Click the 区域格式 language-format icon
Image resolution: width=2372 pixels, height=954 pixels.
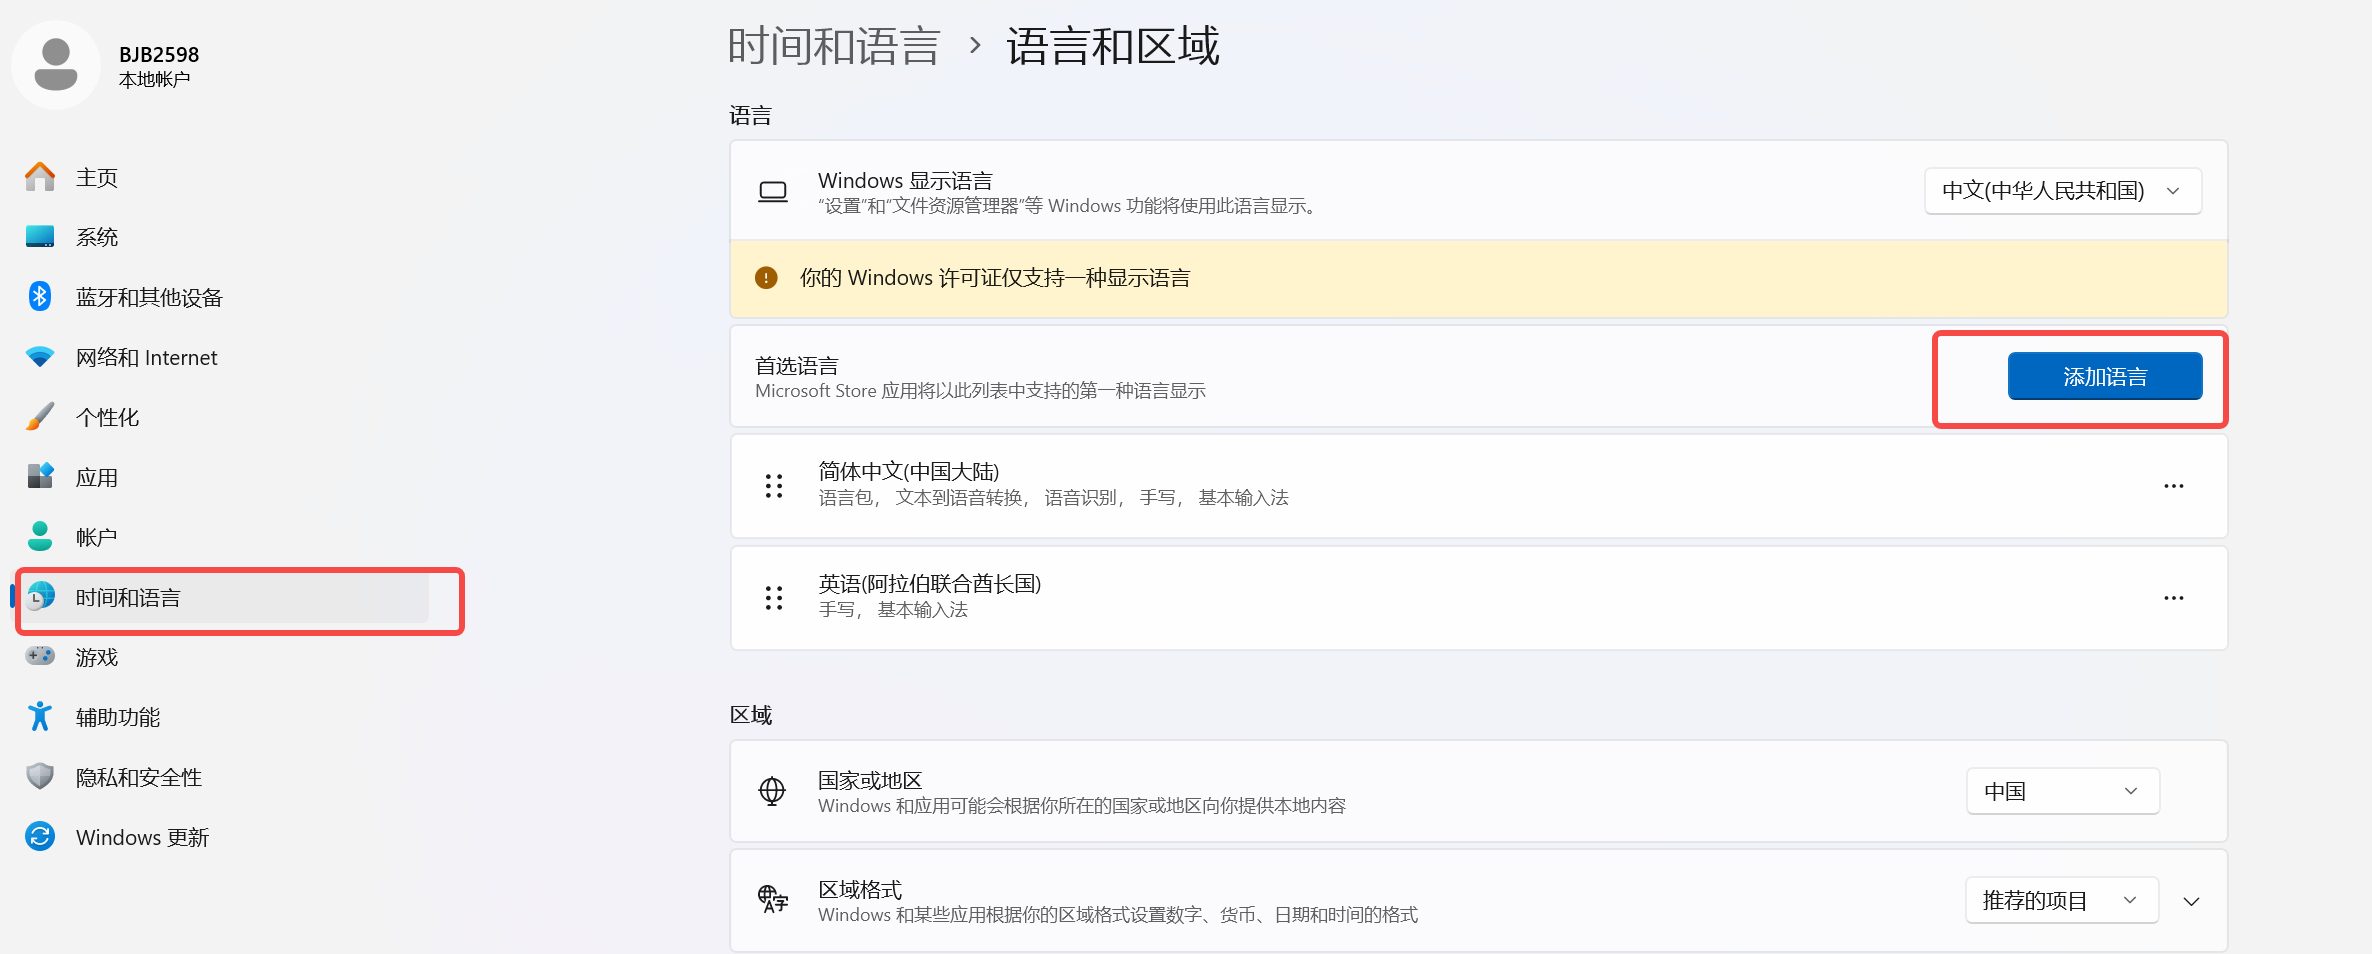click(x=772, y=900)
